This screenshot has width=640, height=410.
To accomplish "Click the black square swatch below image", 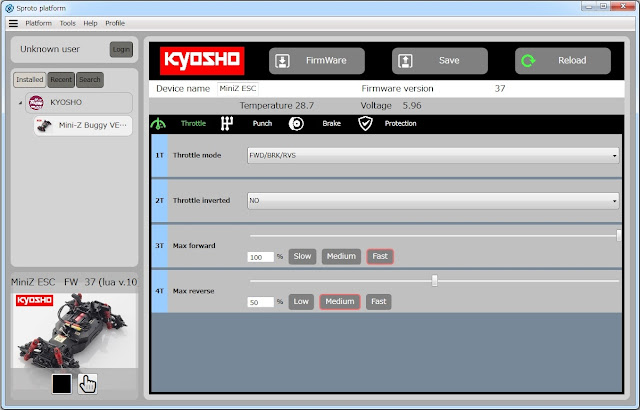I will click(62, 384).
